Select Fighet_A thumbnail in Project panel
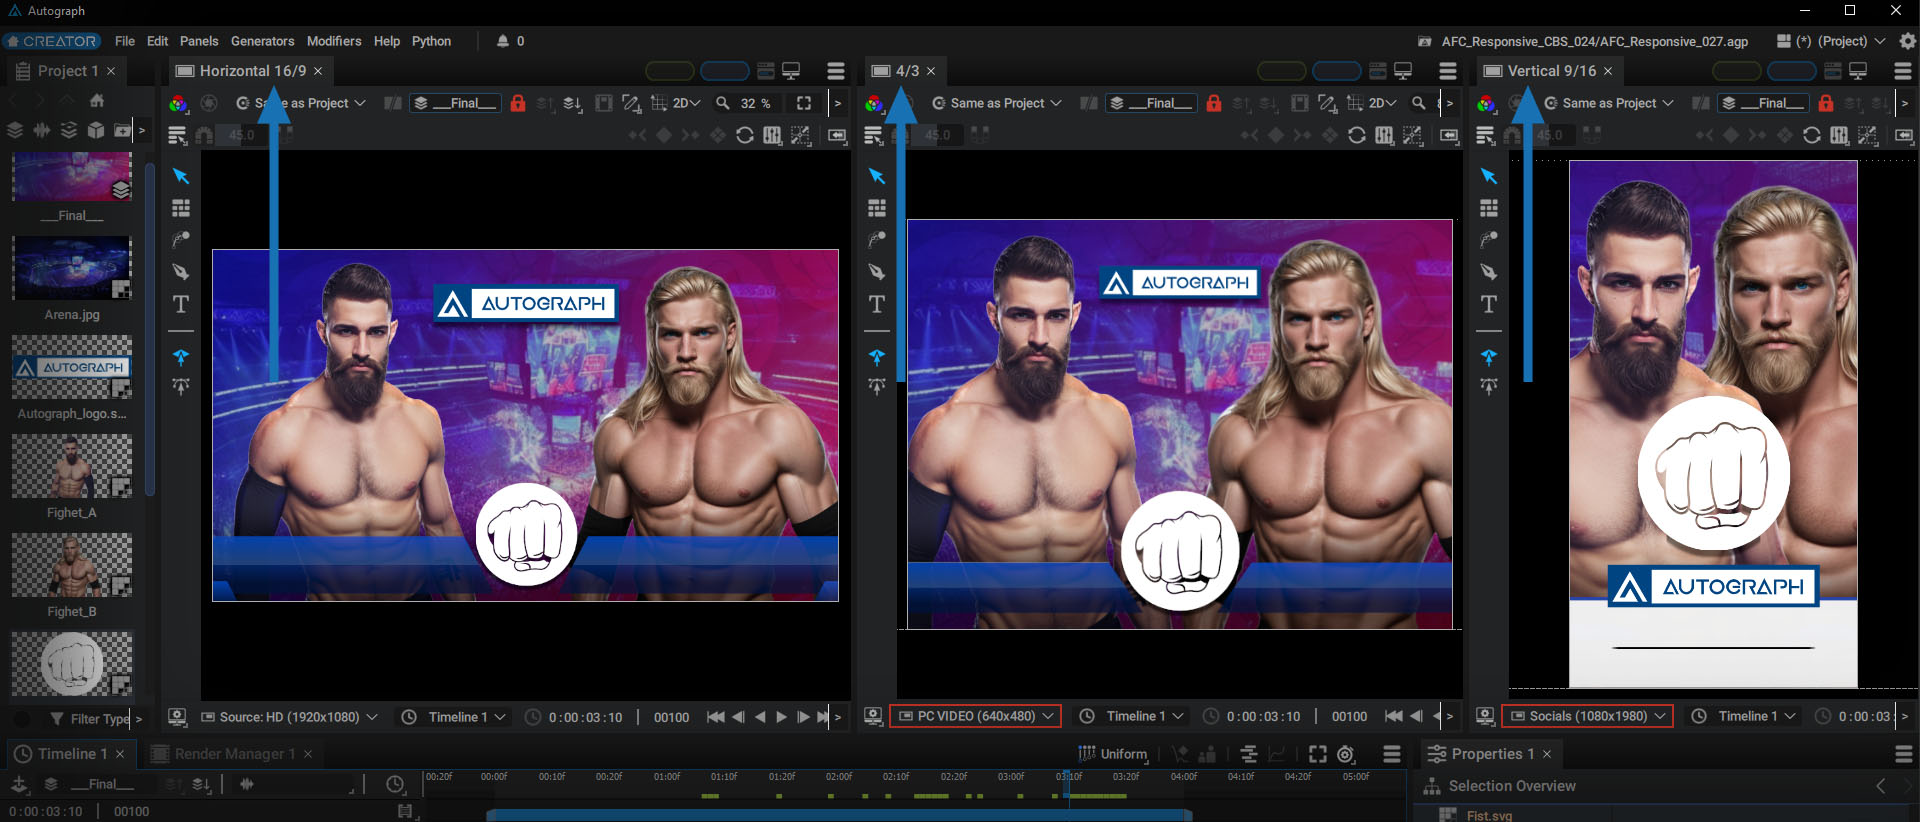 coord(72,466)
